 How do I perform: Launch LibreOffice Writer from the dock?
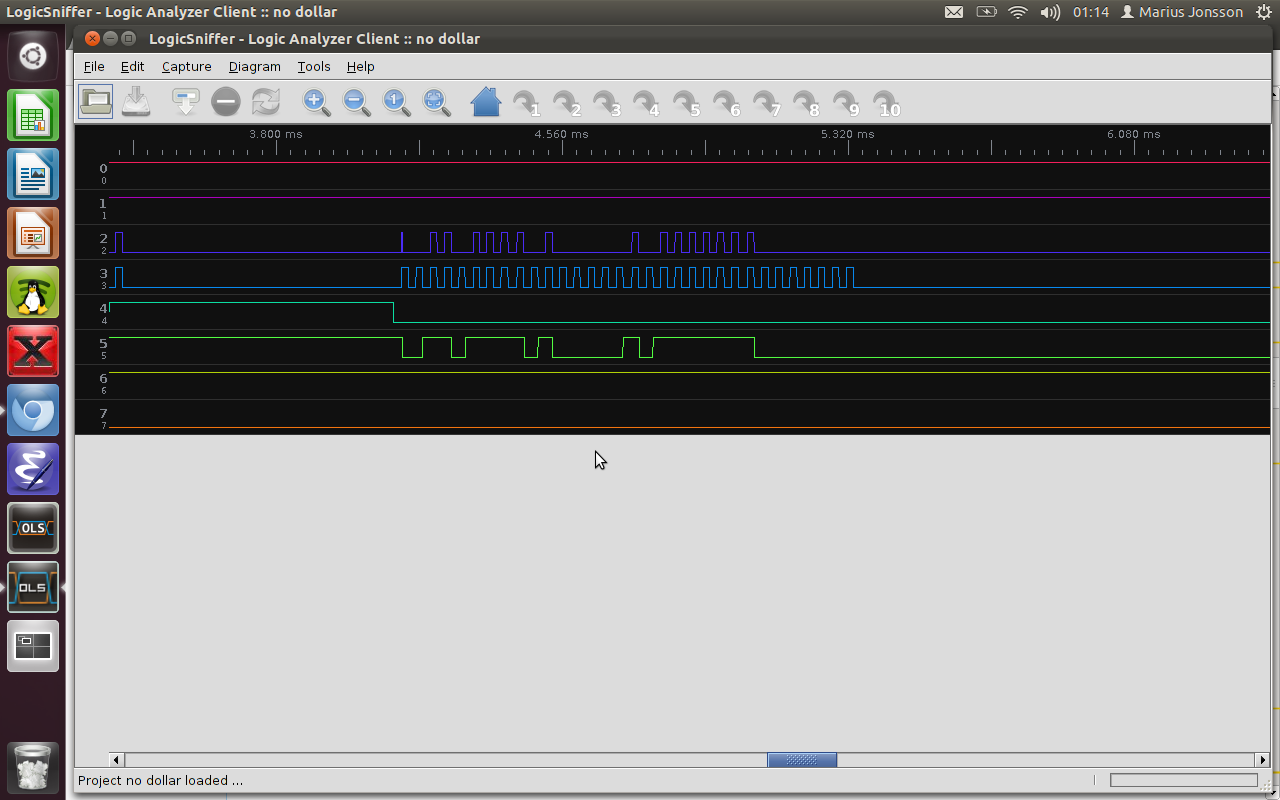point(33,174)
